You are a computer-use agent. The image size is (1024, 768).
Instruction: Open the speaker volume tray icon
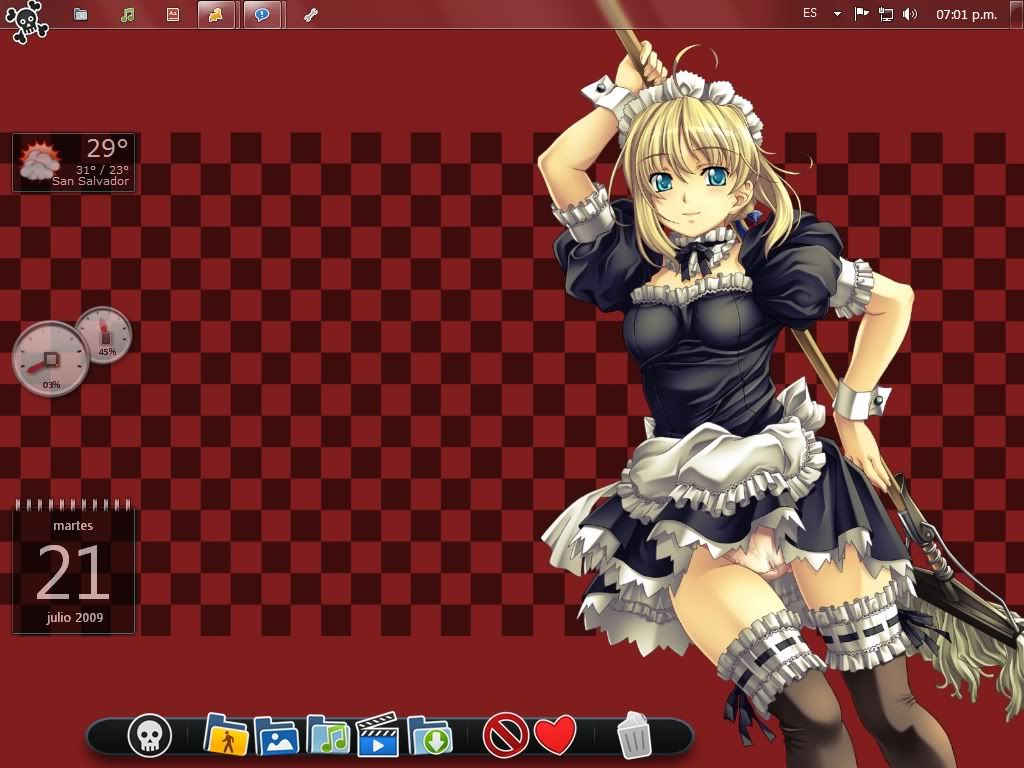point(910,14)
